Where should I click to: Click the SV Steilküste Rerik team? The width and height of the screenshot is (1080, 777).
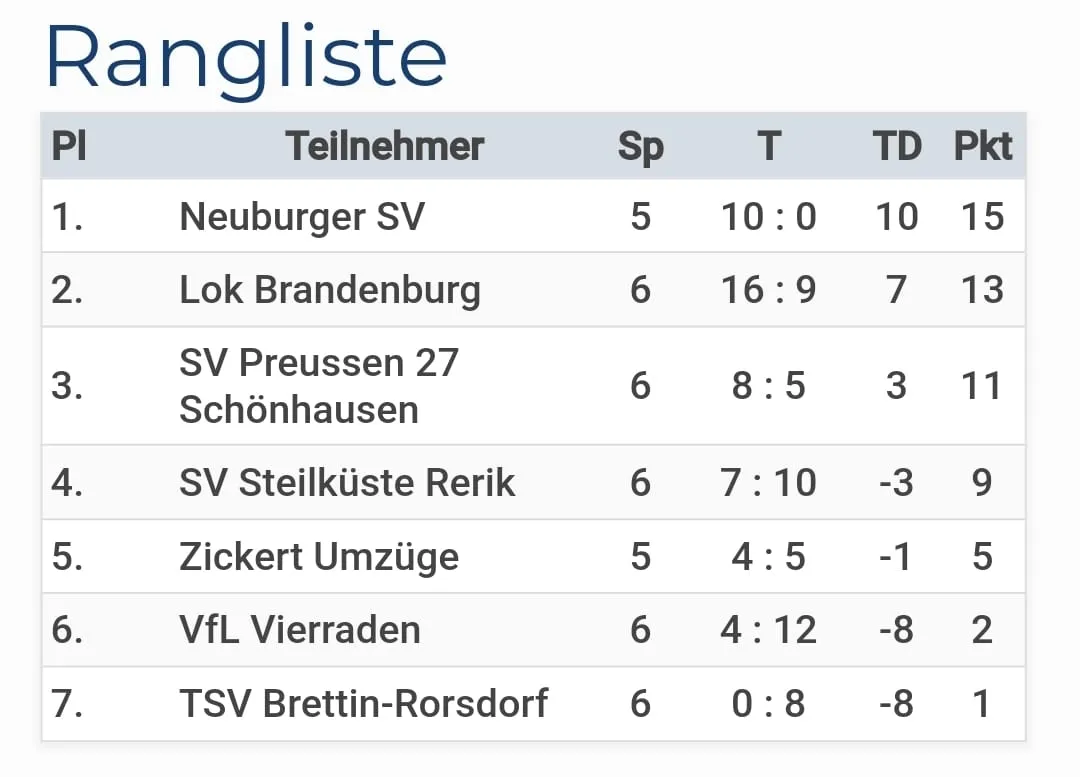coord(347,483)
